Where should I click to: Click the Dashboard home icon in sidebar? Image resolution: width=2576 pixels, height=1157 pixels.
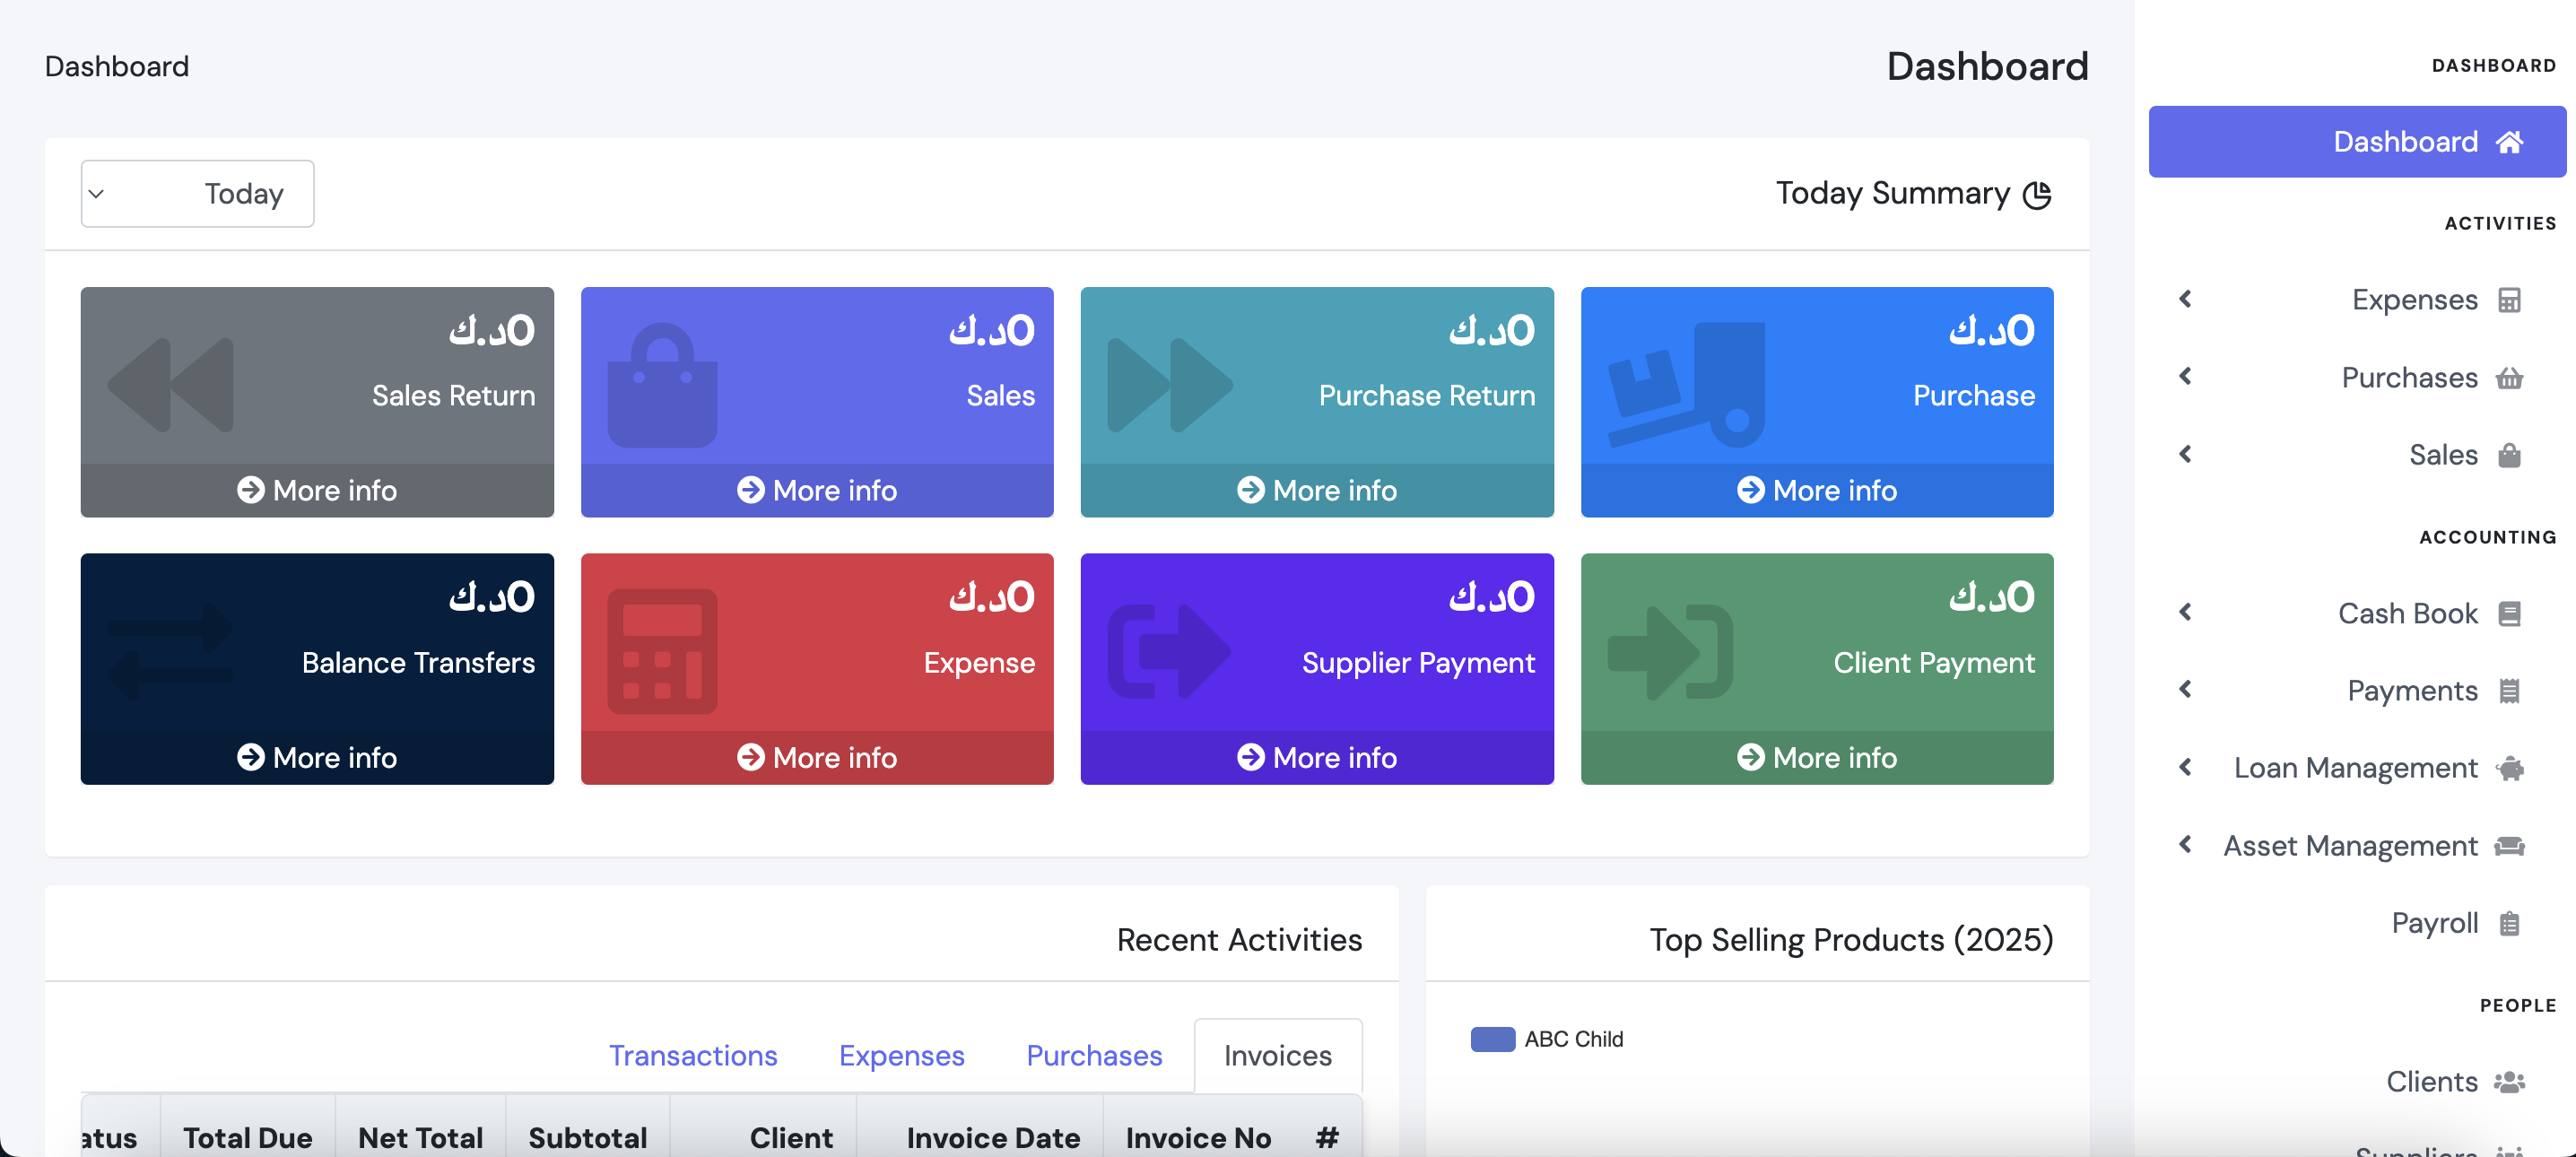[x=2509, y=142]
